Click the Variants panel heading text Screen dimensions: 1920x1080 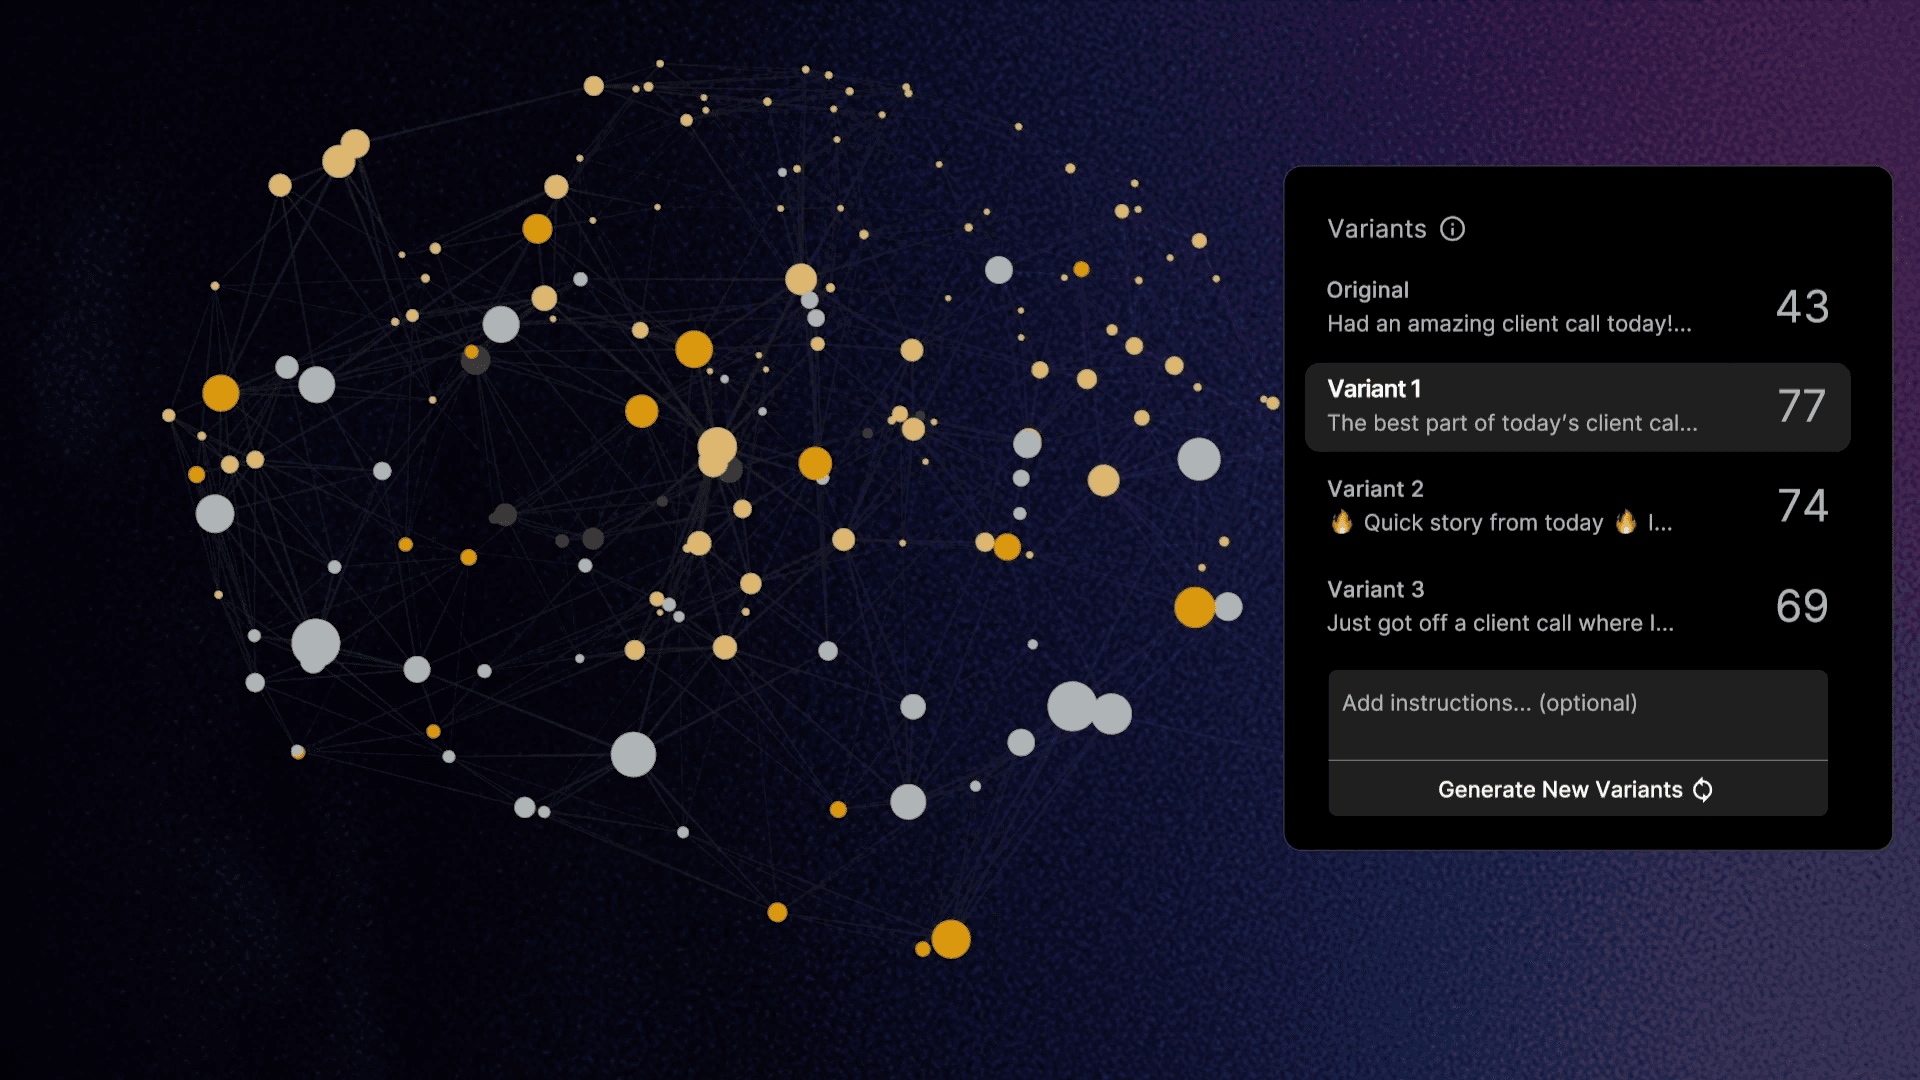[1376, 229]
